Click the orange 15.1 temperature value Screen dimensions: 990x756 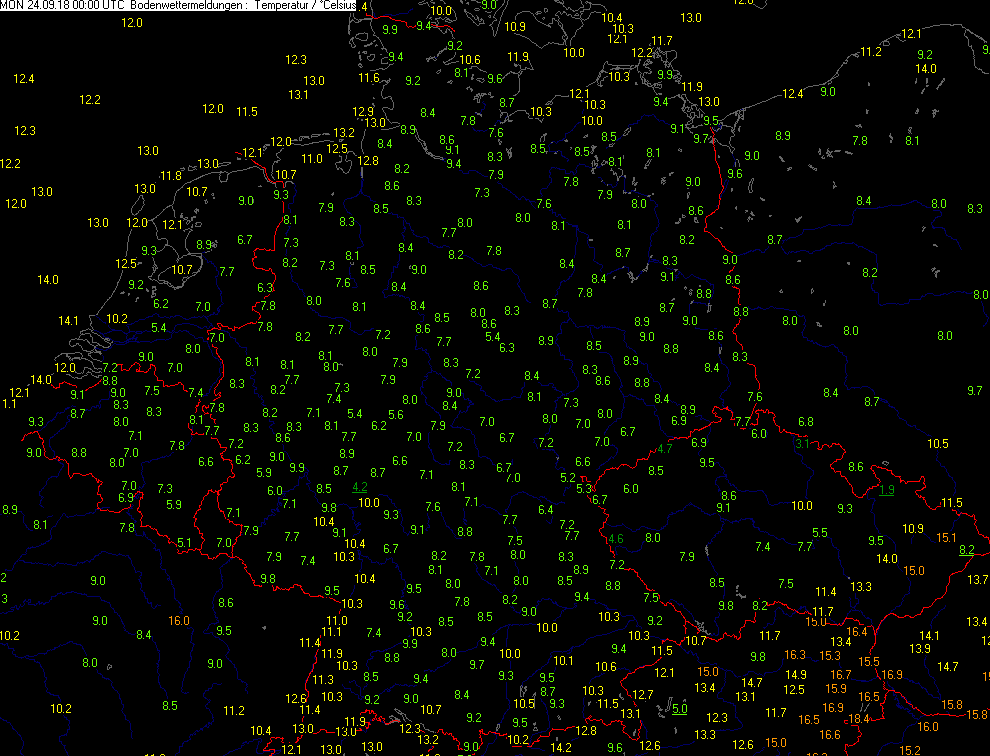[945, 537]
